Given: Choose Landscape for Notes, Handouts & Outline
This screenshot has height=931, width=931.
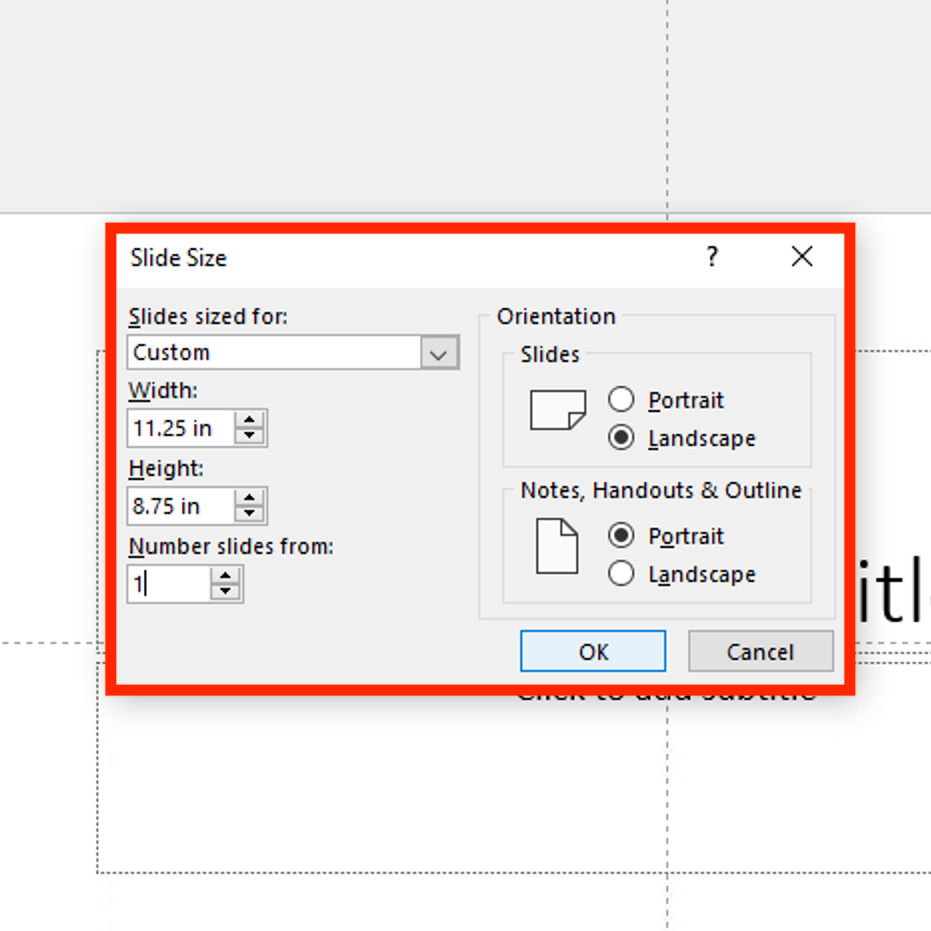Looking at the screenshot, I should pos(621,574).
